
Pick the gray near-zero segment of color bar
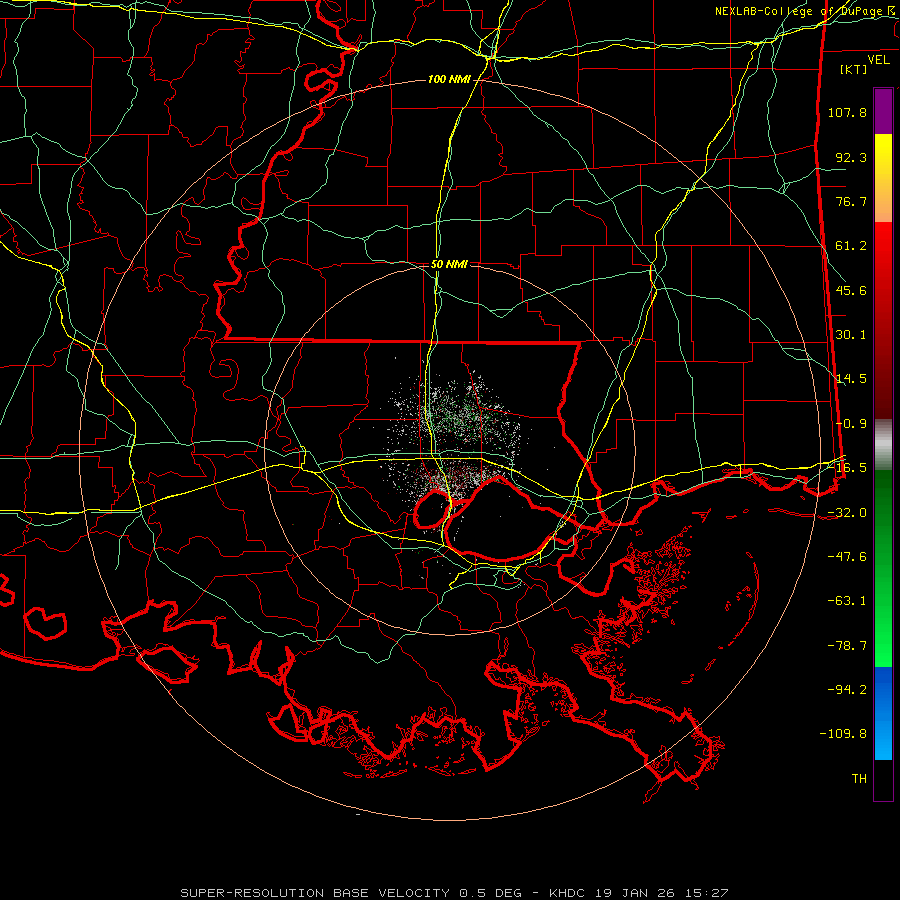pyautogui.click(x=883, y=445)
